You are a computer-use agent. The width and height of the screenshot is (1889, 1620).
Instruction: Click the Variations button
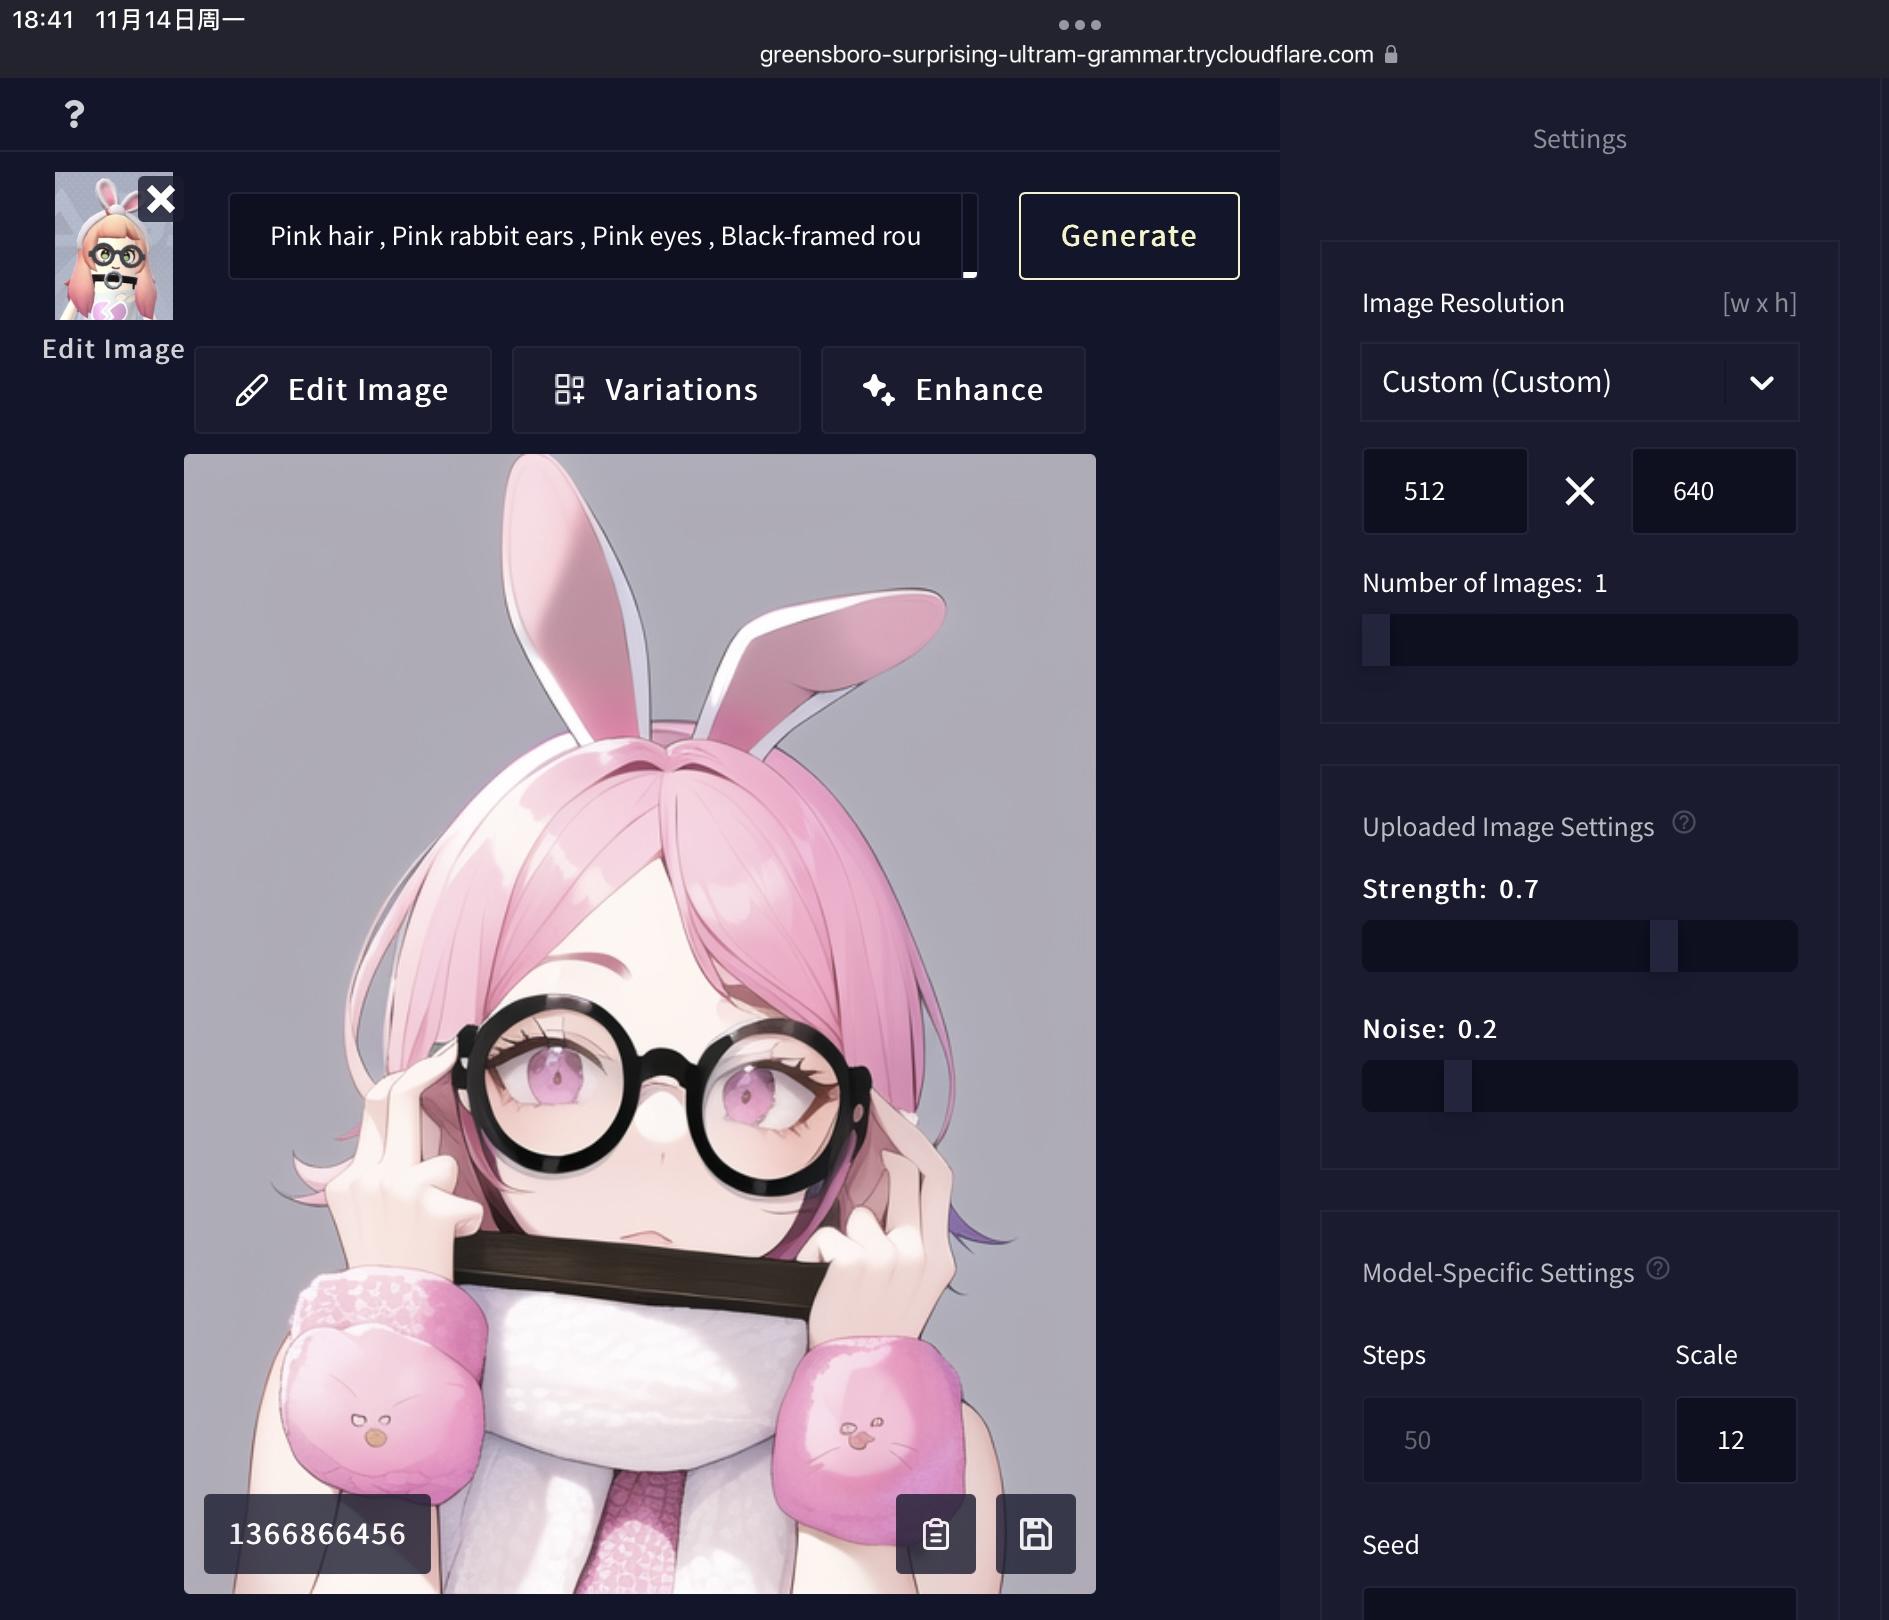[656, 390]
